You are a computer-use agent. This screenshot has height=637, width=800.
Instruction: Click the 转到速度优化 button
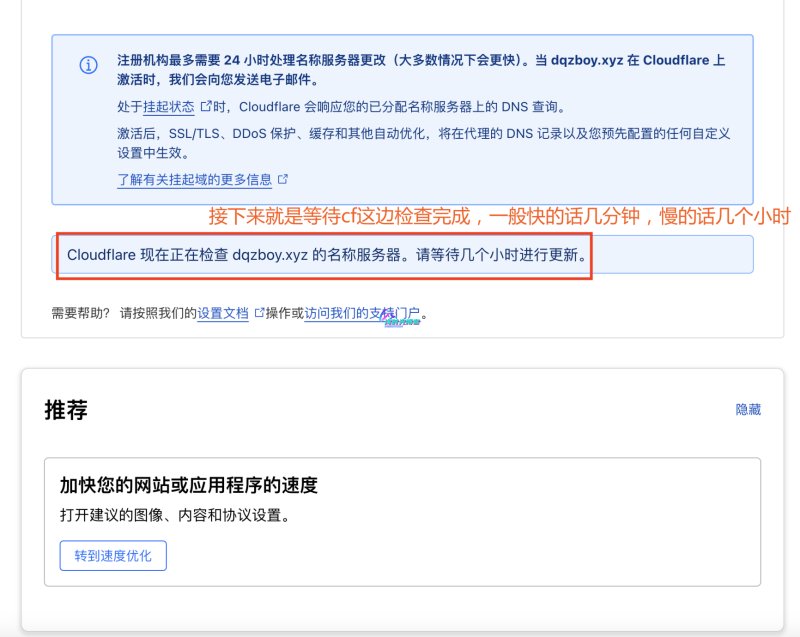click(x=113, y=555)
